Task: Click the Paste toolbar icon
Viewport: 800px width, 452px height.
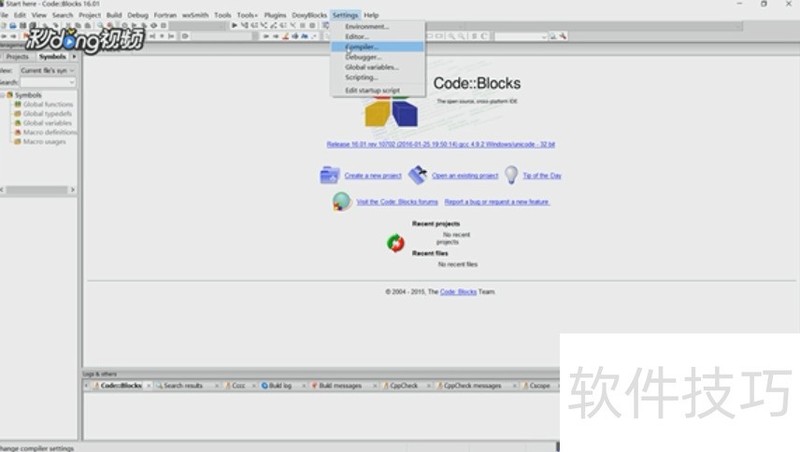Action: (88, 25)
